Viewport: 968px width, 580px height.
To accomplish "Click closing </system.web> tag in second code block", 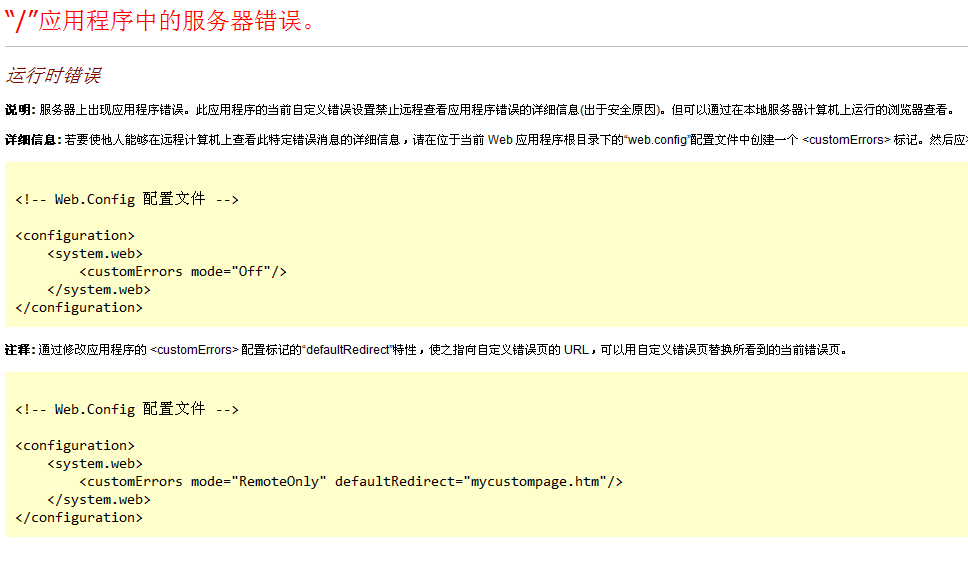I will coord(99,500).
